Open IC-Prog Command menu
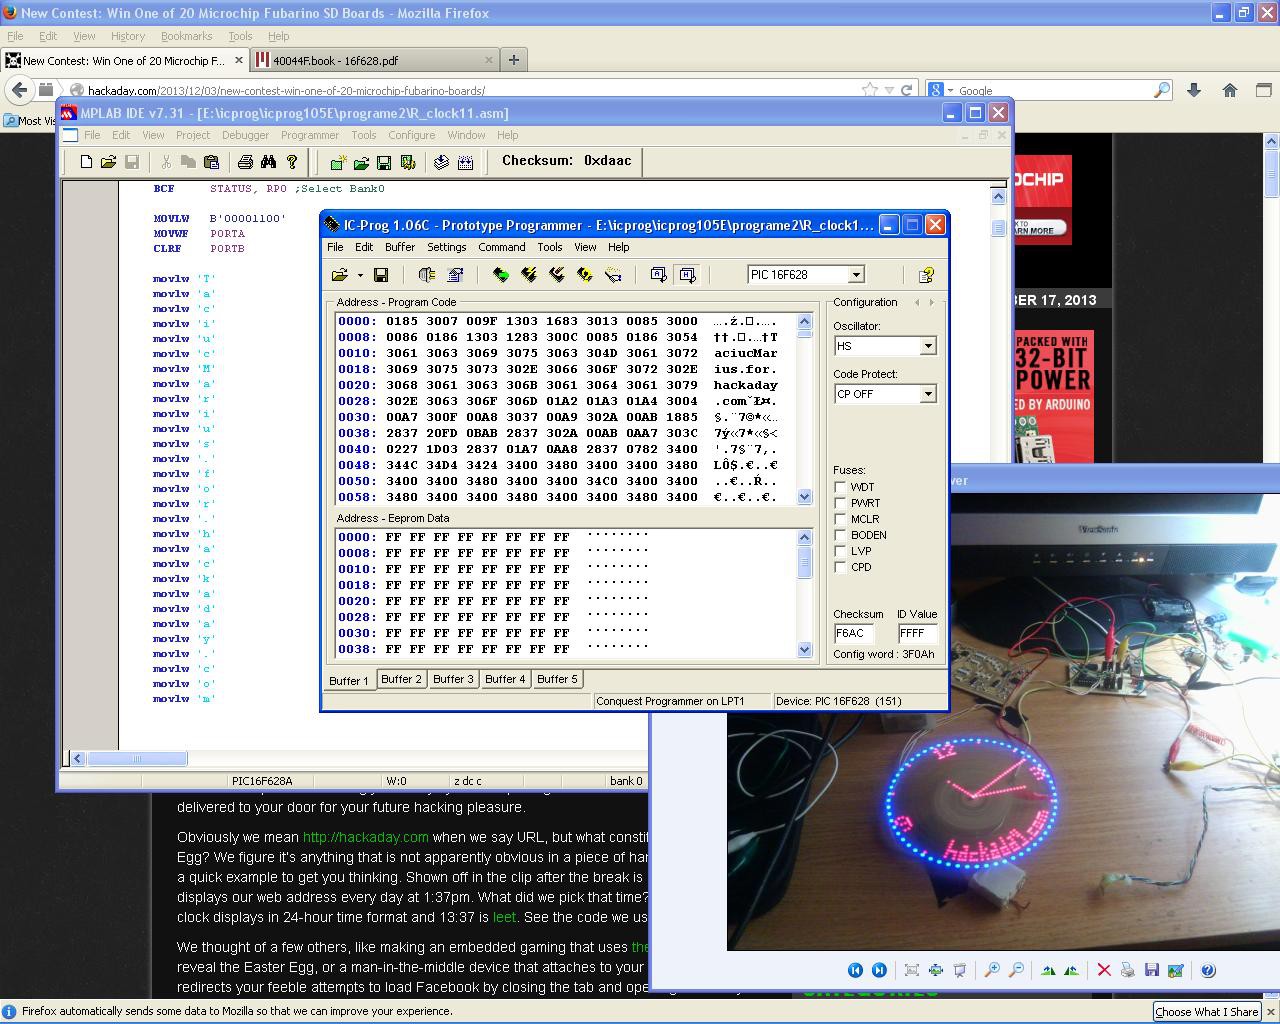Screen dimensions: 1280x1024 (502, 247)
